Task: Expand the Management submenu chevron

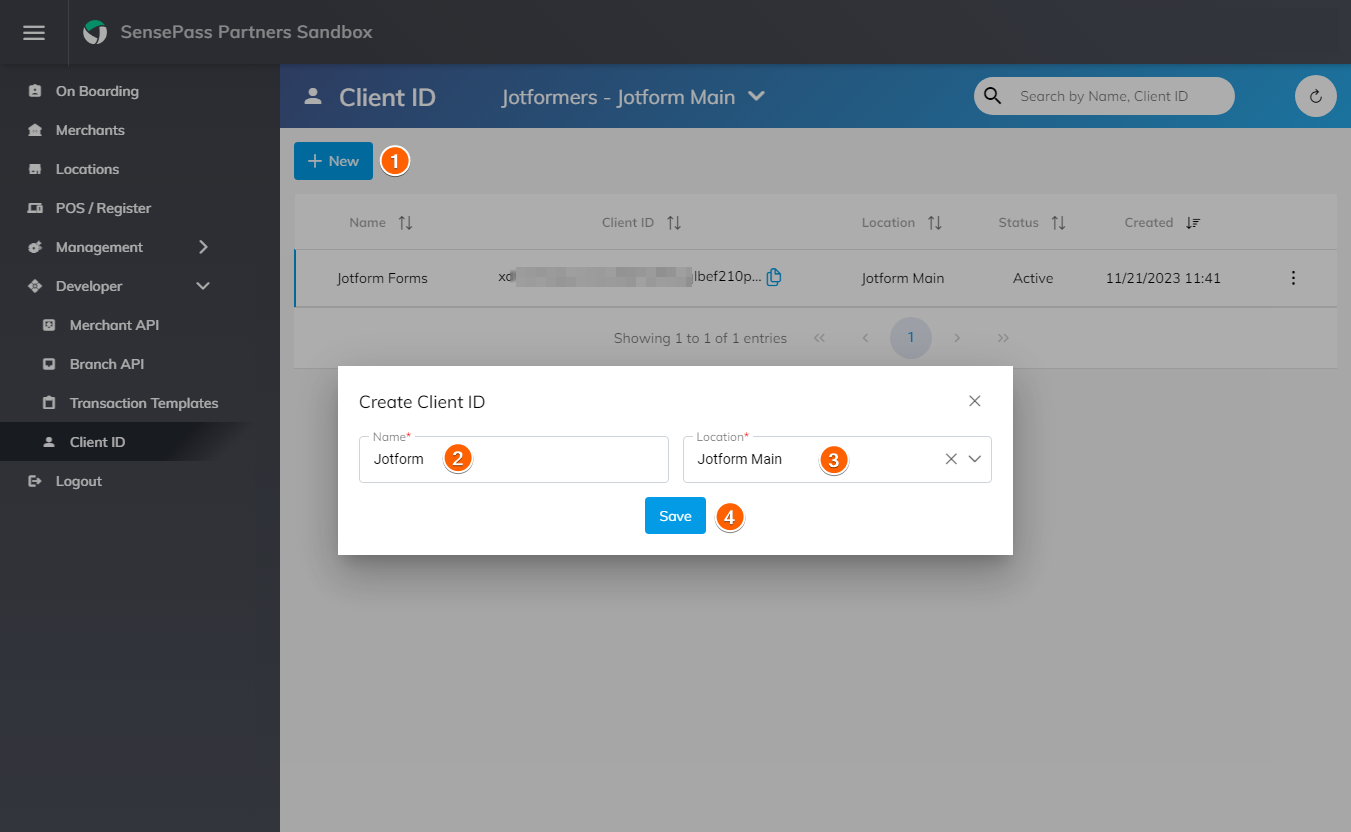Action: [203, 247]
